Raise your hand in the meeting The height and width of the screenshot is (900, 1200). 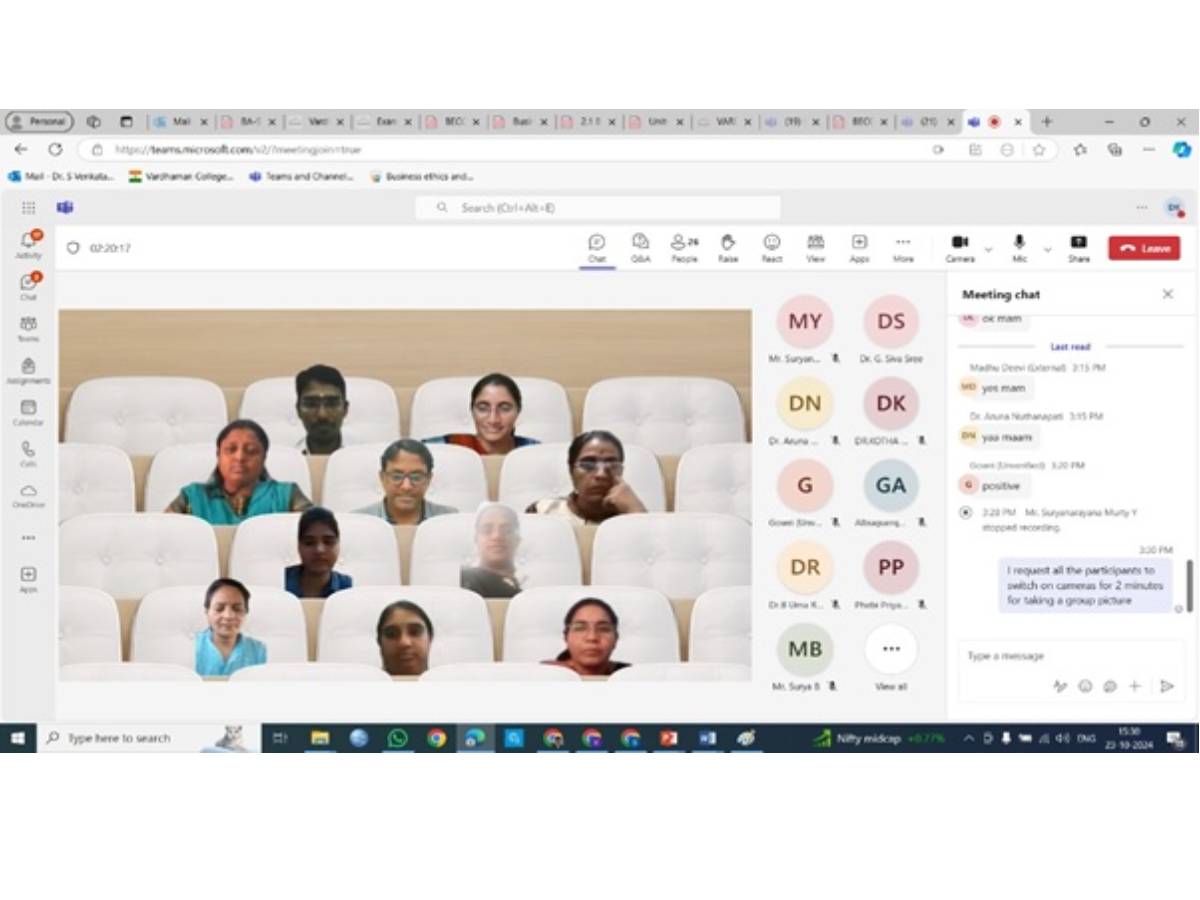point(728,246)
